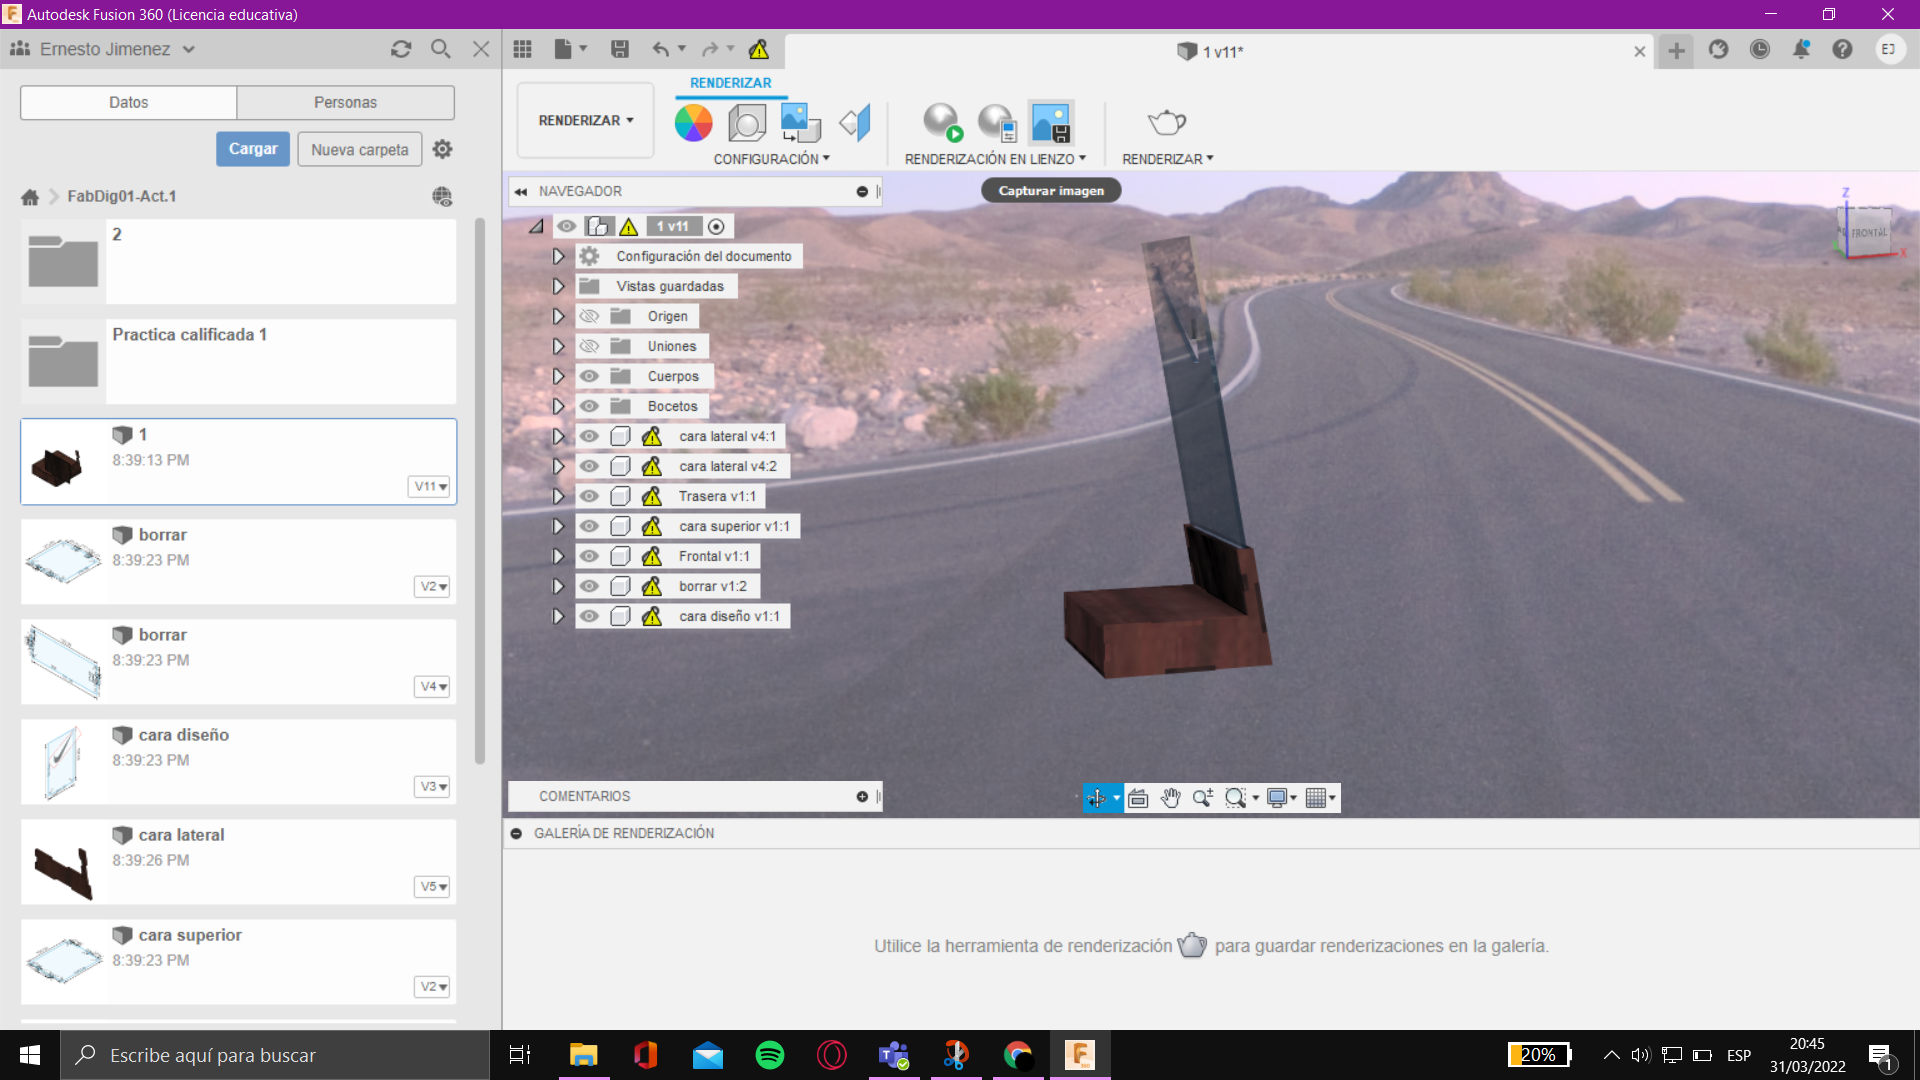This screenshot has height=1080, width=1920.
Task: Click the Nueva carpeta button
Action: [x=359, y=149]
